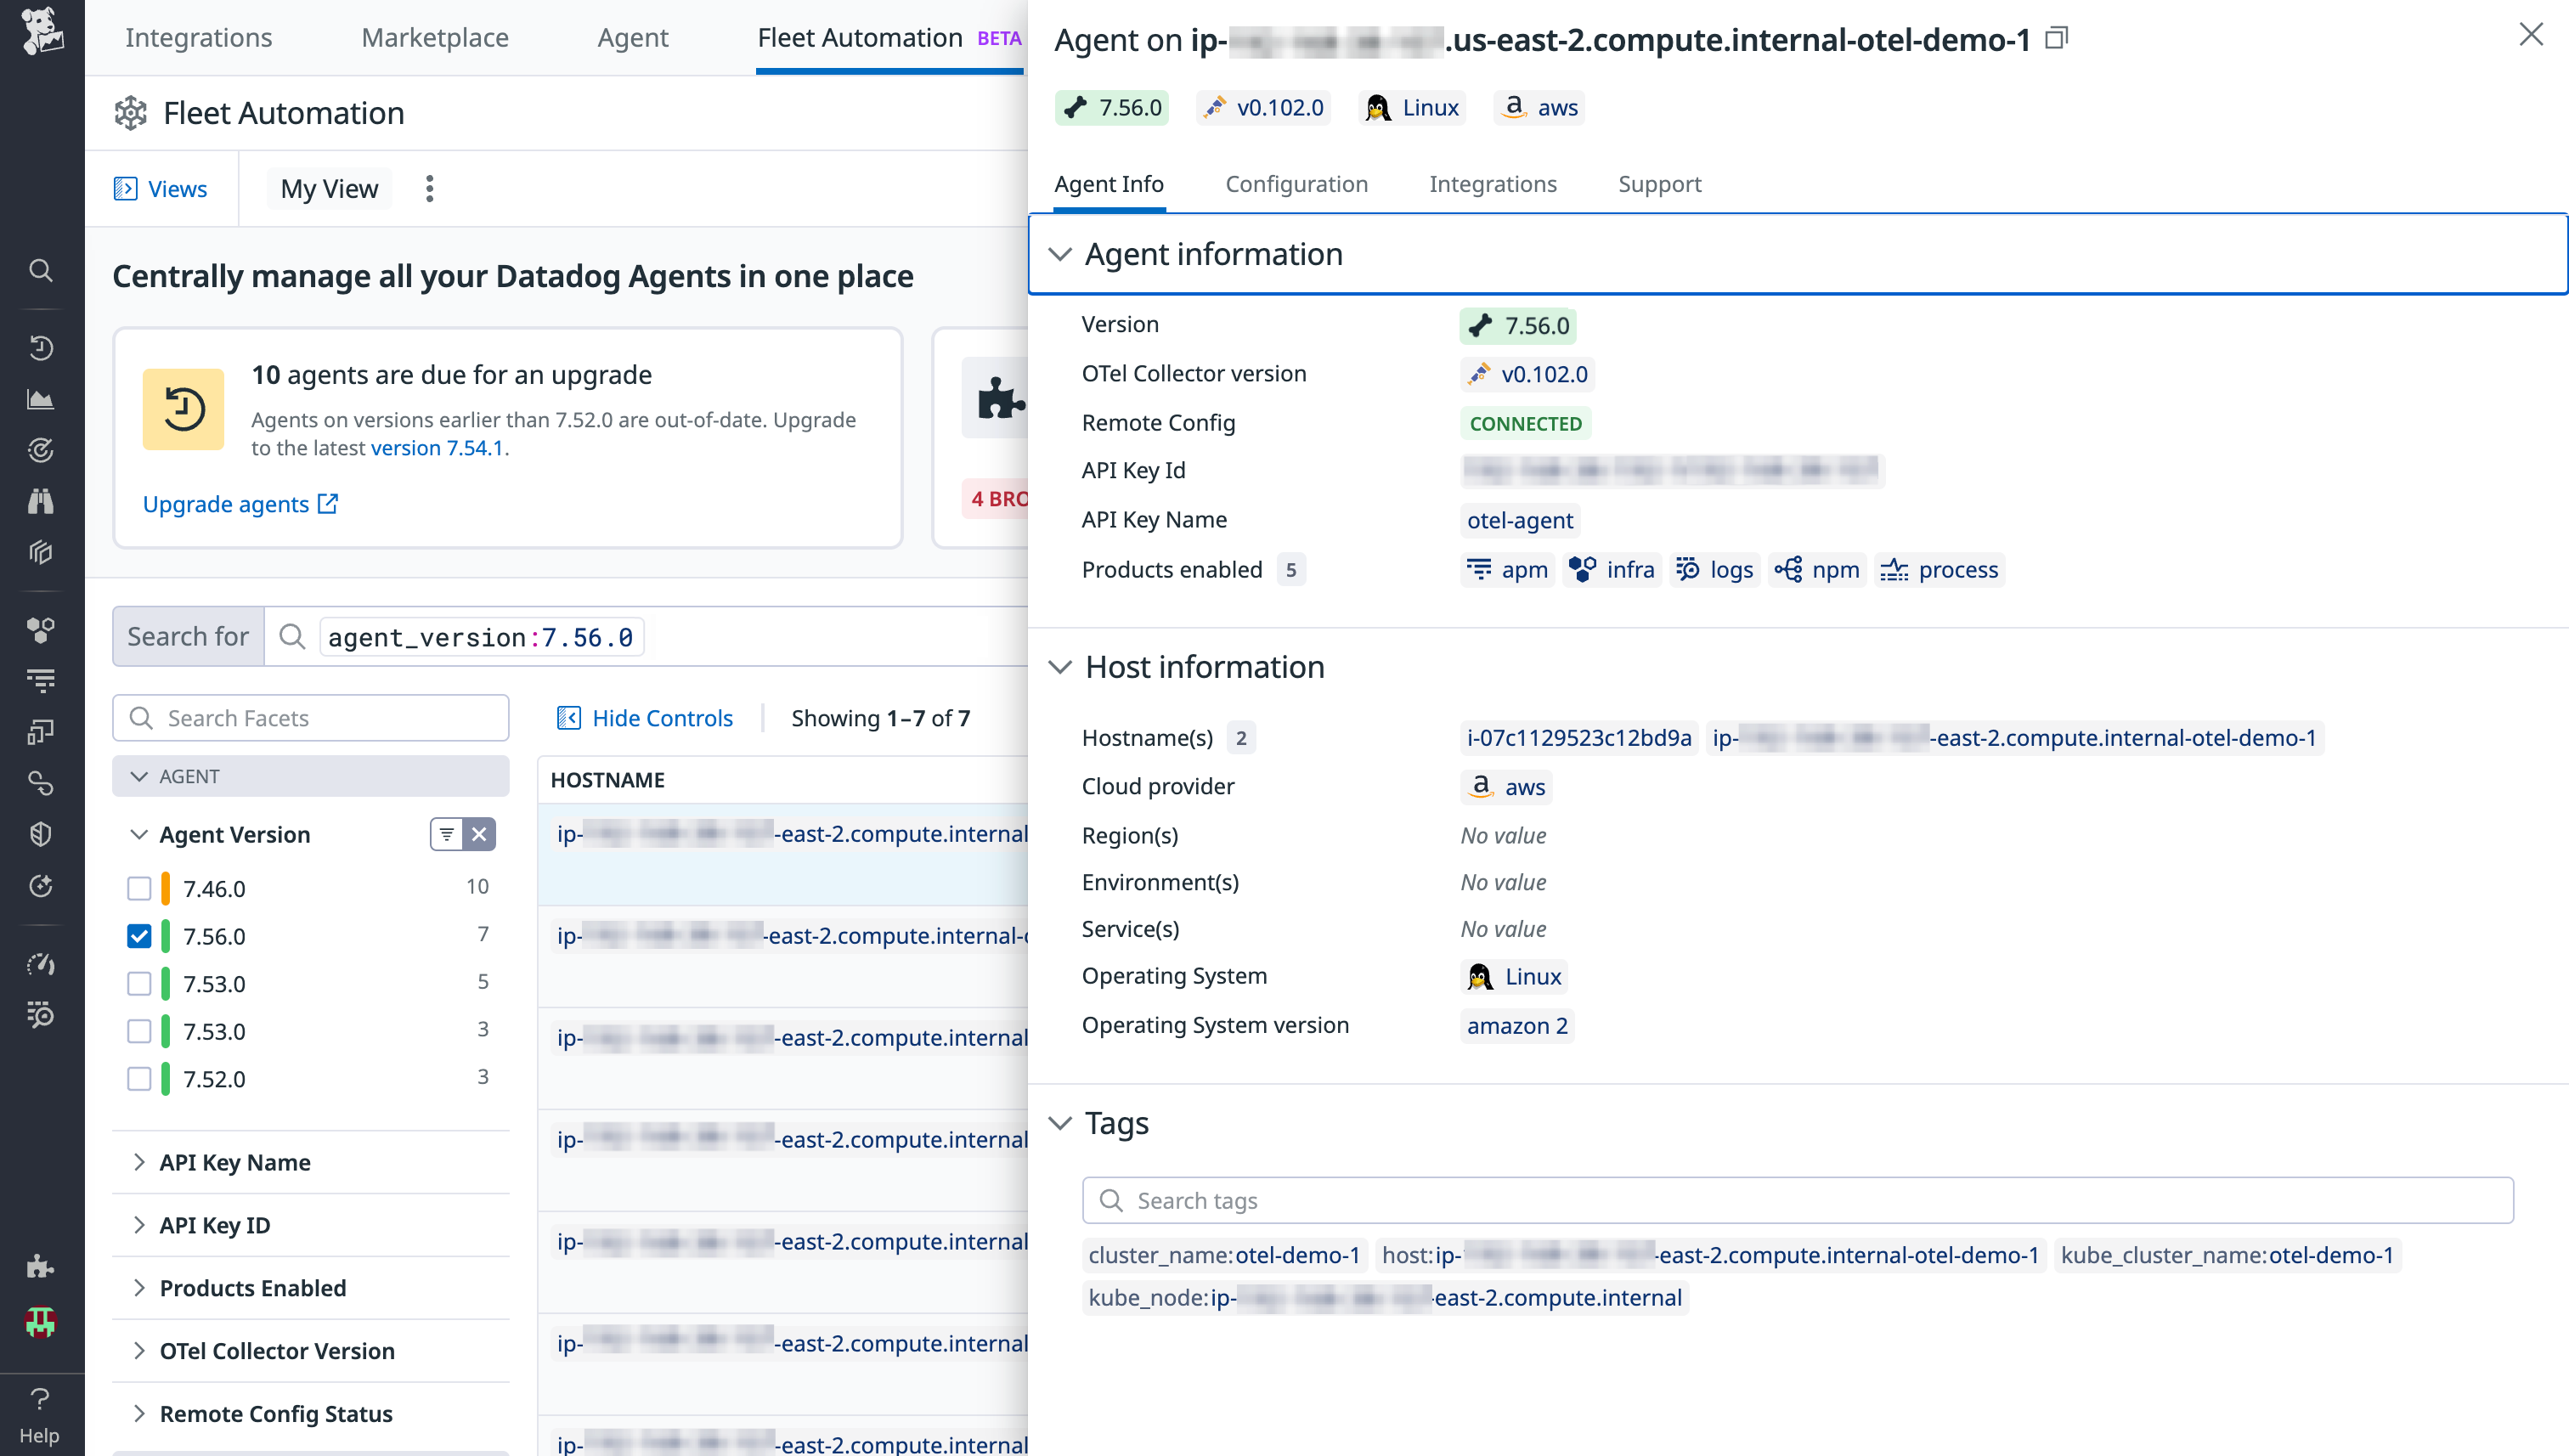
Task: Click the Linux penguin badge in header
Action: coord(1413,107)
